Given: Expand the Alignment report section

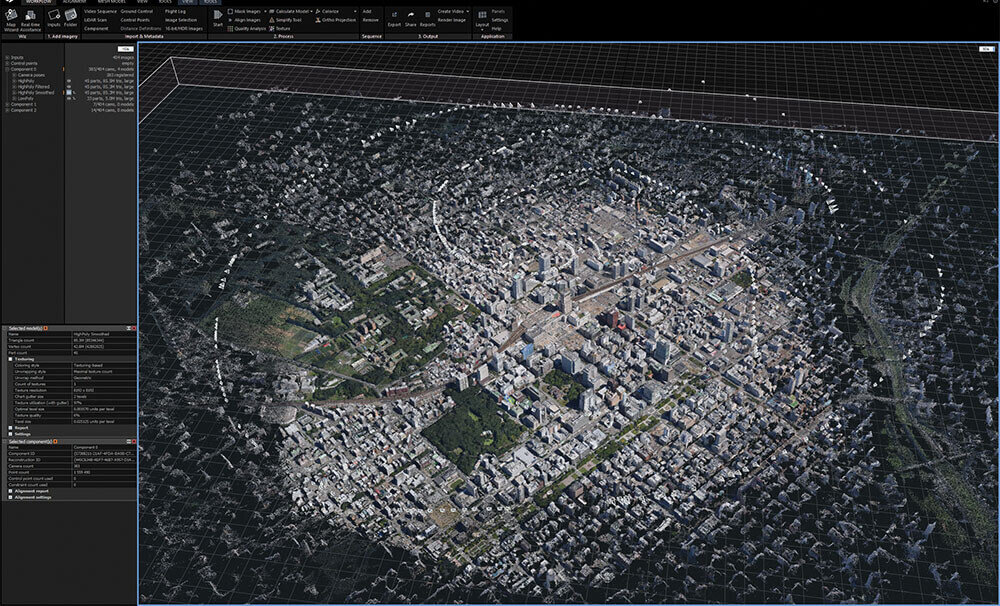Looking at the screenshot, I should click(x=10, y=491).
